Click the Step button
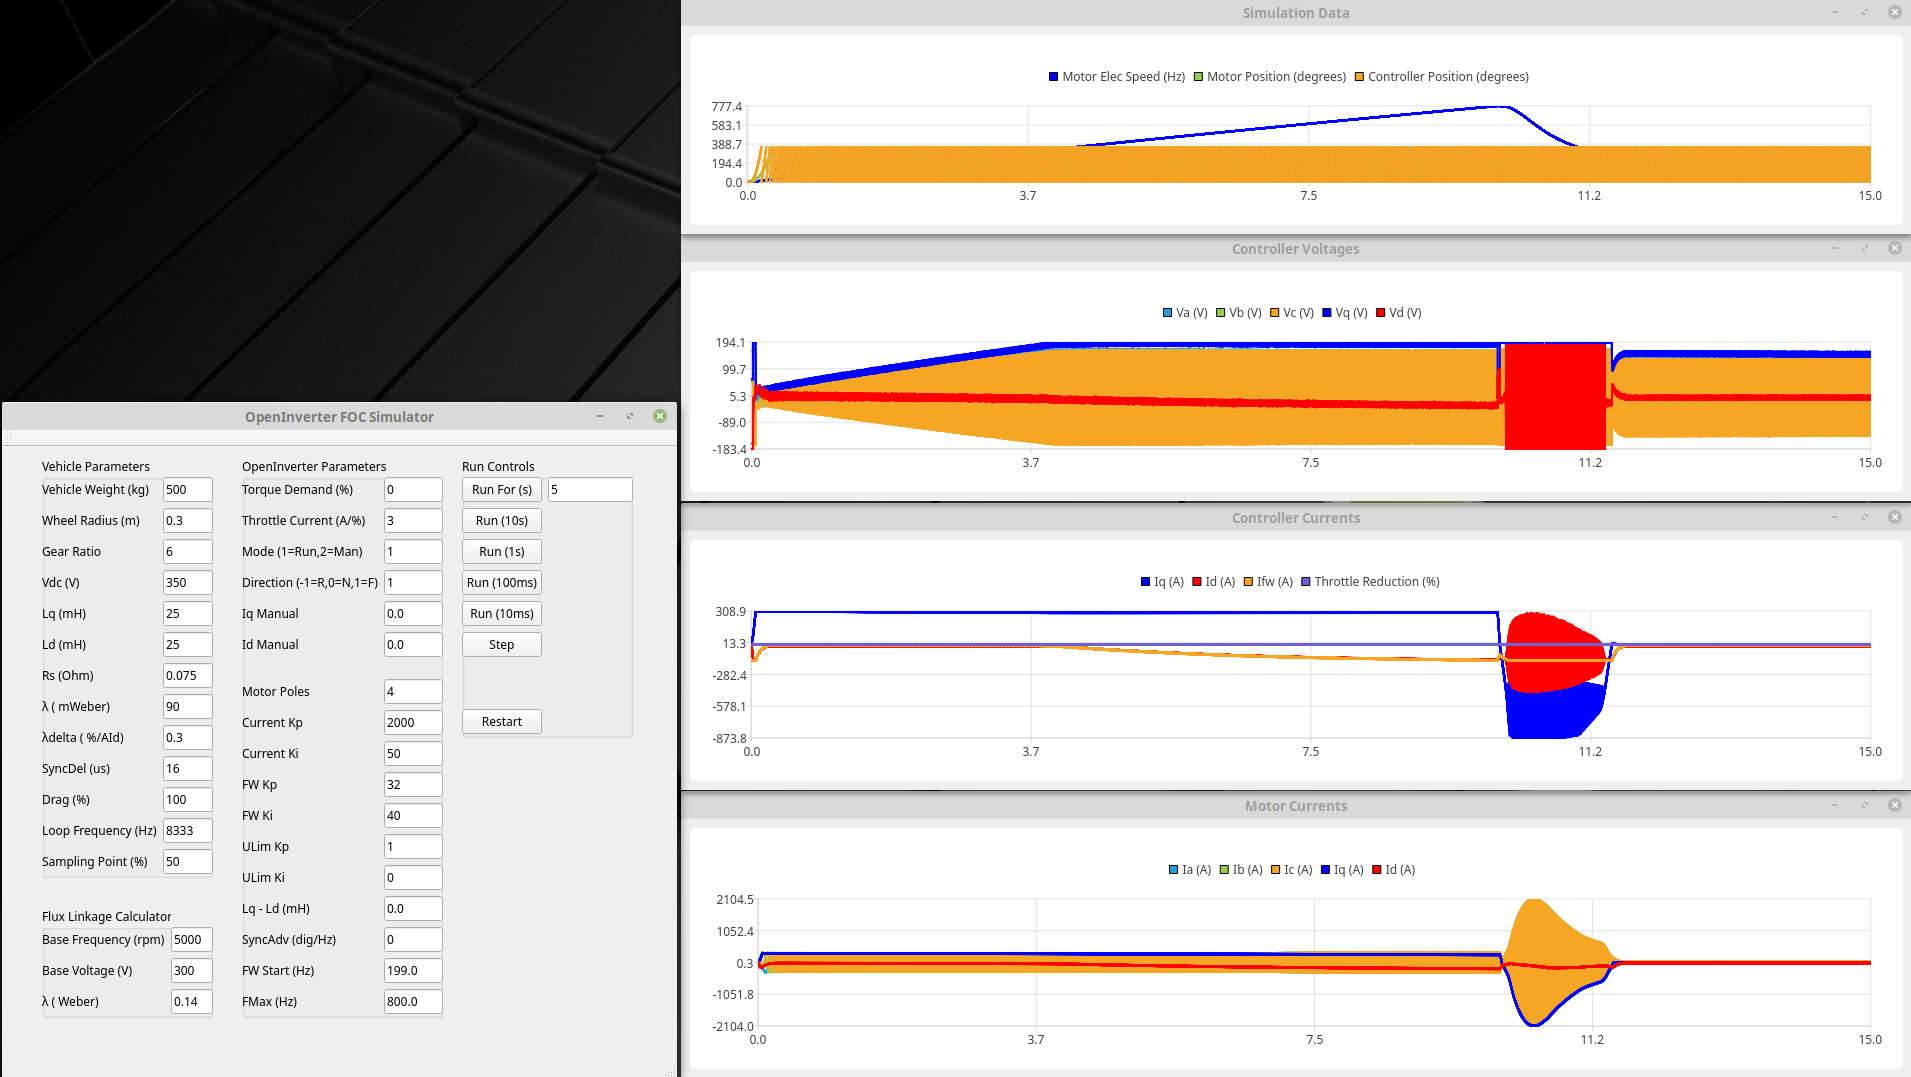The height and width of the screenshot is (1077, 1911). click(501, 645)
